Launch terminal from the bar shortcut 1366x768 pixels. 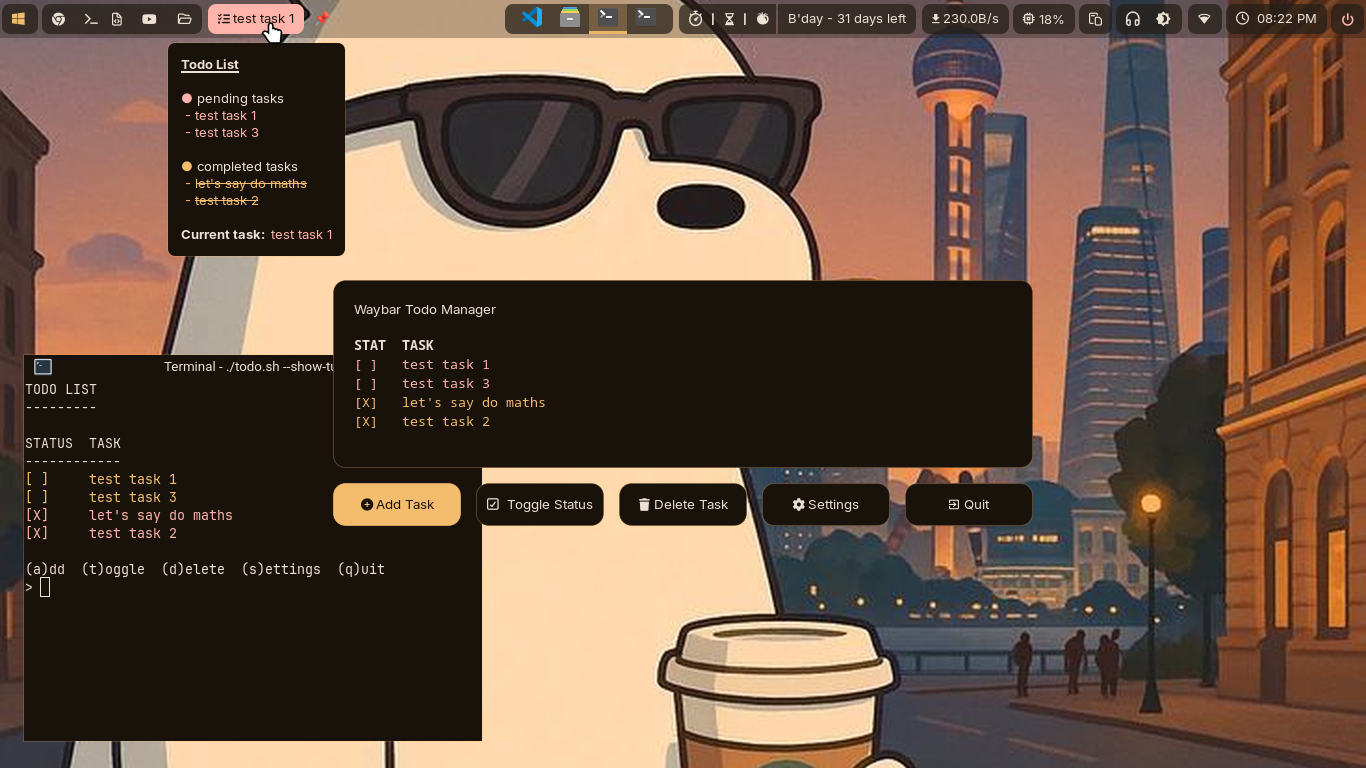(x=90, y=19)
